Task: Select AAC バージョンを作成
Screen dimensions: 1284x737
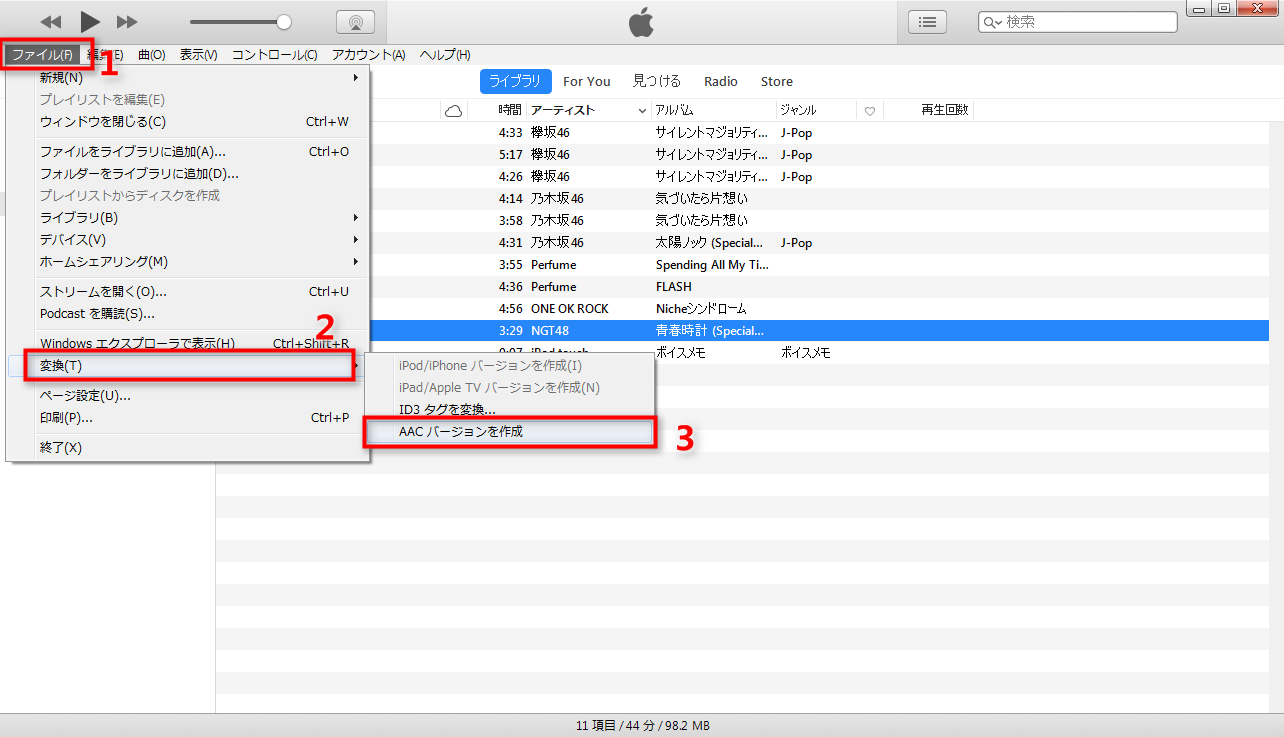Action: pos(509,432)
